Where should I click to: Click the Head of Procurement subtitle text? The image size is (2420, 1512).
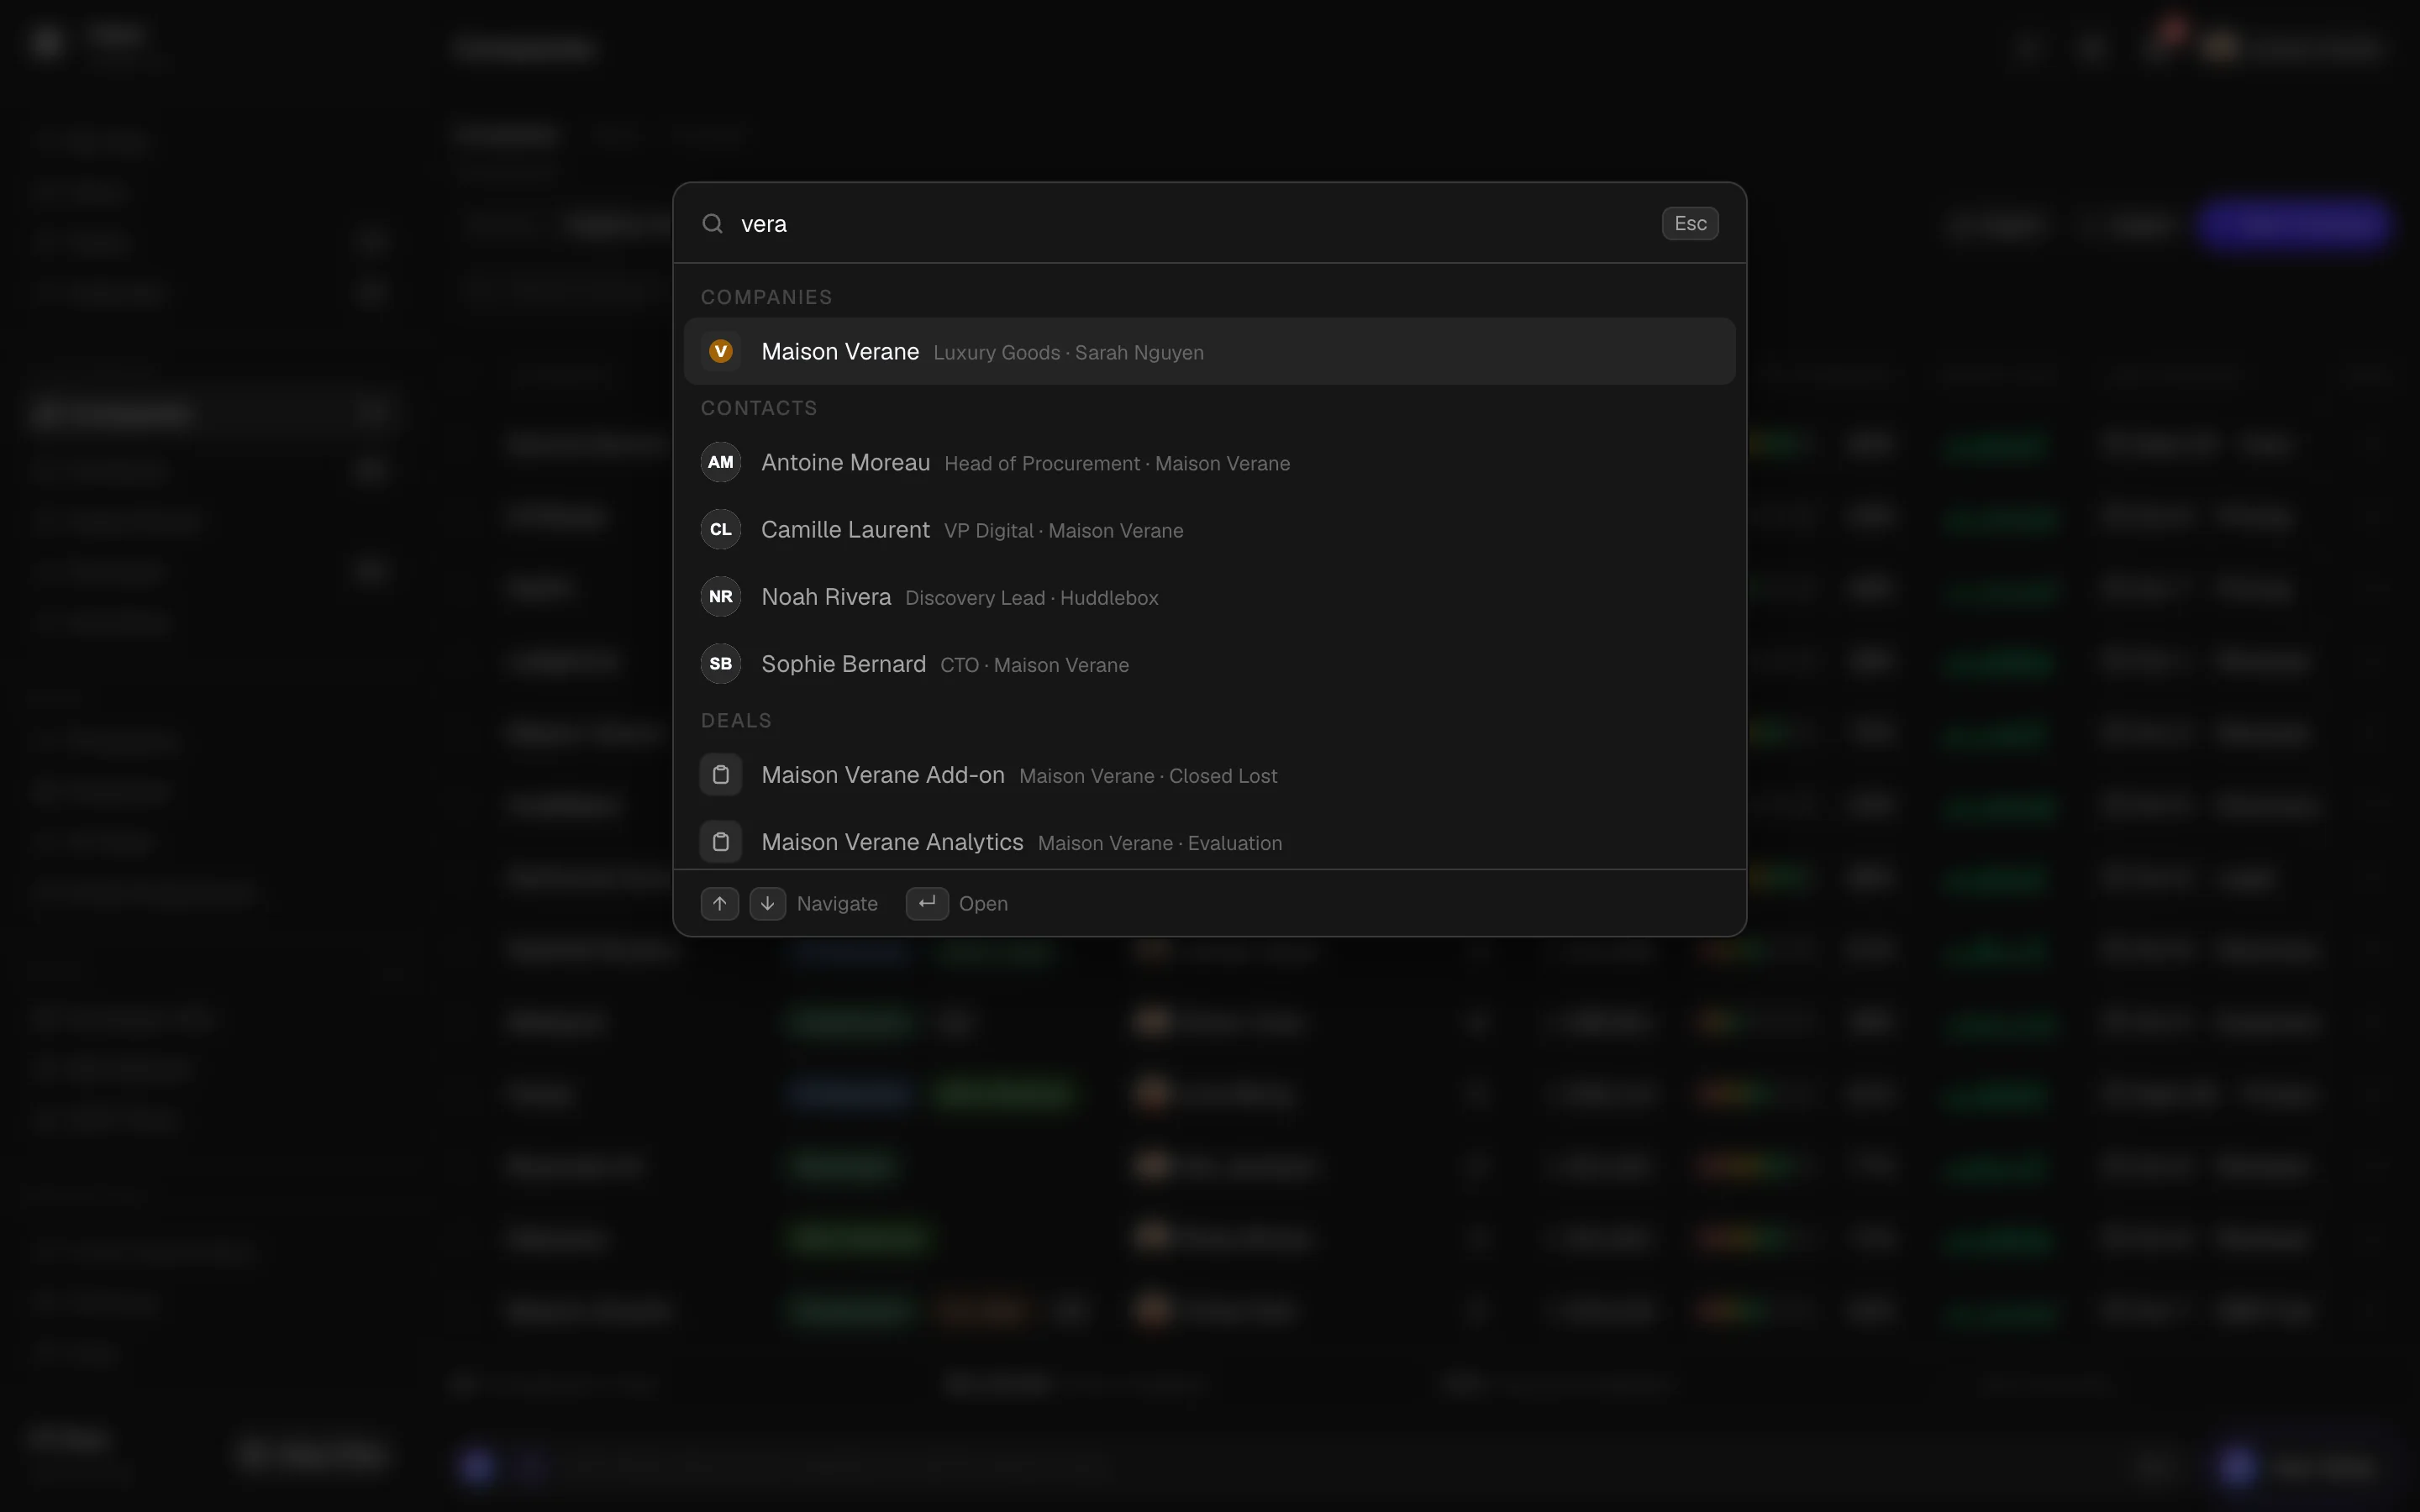click(1042, 464)
